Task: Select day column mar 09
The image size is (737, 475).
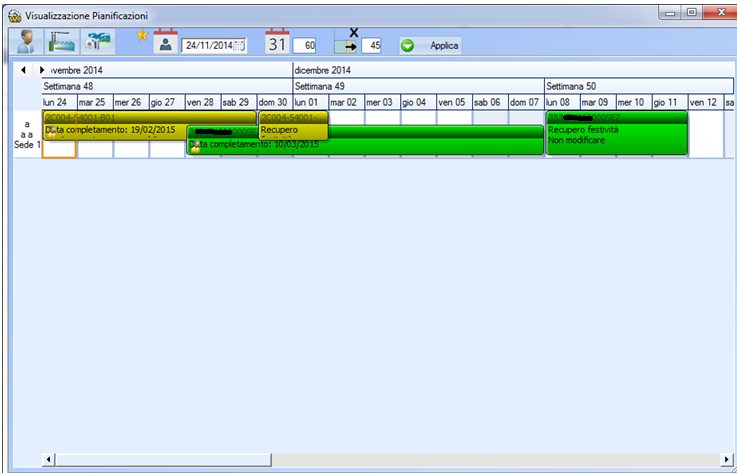Action: click(x=598, y=102)
